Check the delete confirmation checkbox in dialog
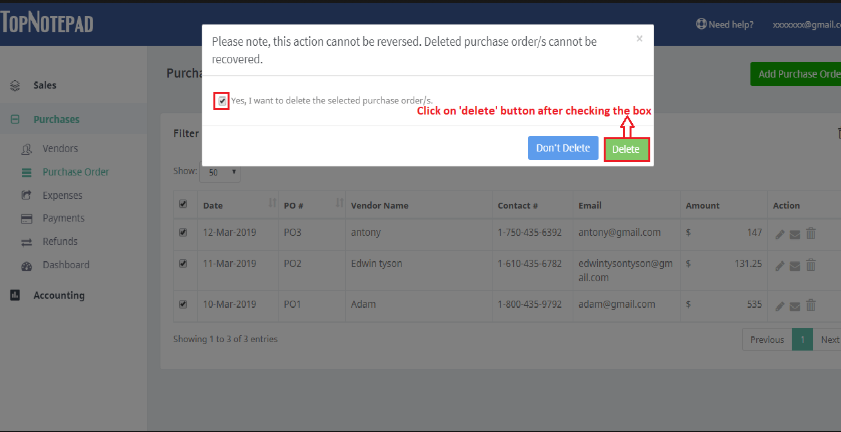The image size is (841, 432). point(221,101)
